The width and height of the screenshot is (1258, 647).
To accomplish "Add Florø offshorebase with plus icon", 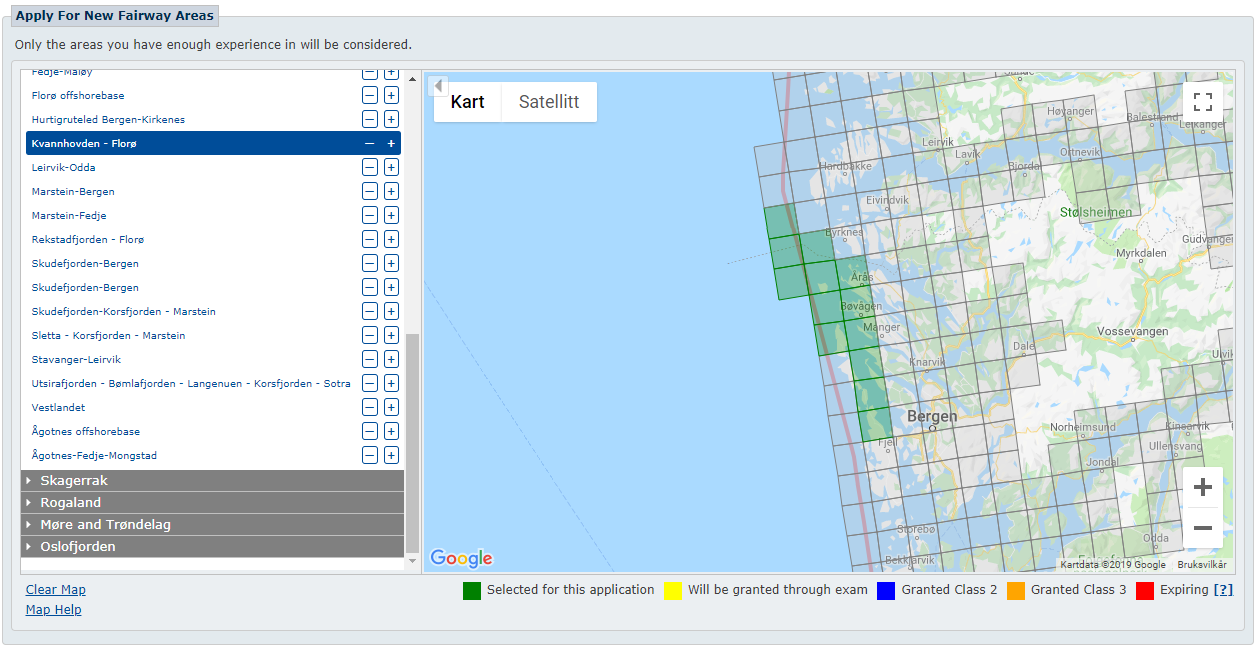I will [x=391, y=96].
